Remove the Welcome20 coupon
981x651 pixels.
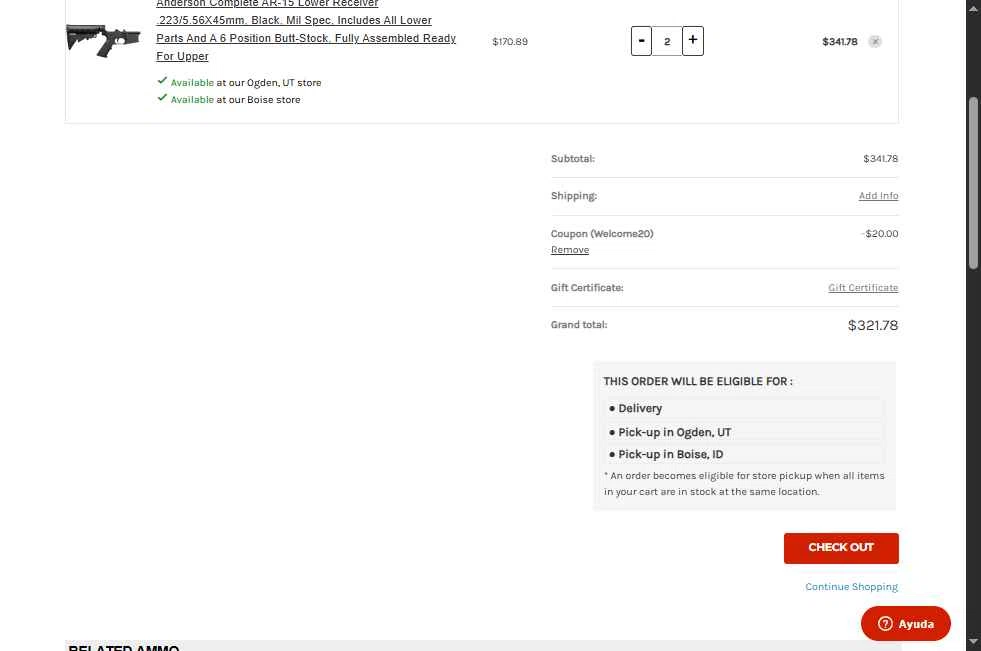[x=570, y=250]
